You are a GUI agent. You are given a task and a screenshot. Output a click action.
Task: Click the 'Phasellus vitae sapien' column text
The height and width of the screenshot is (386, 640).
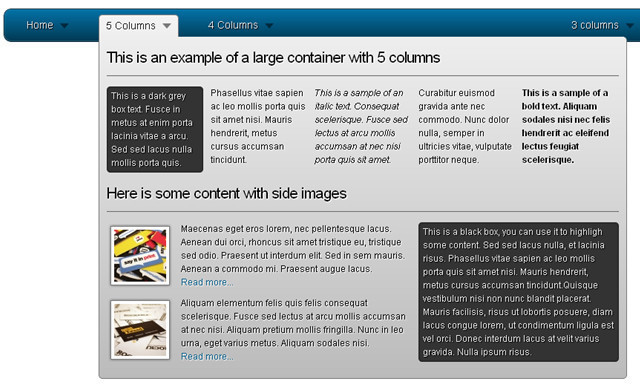[258, 126]
